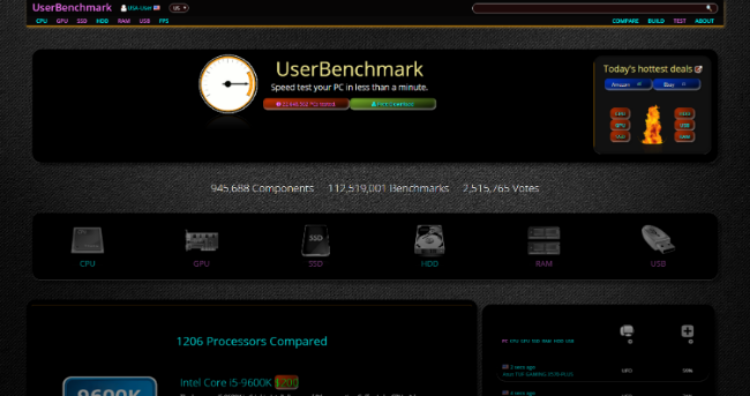
Task: Open USB in the top navigation
Action: click(144, 21)
